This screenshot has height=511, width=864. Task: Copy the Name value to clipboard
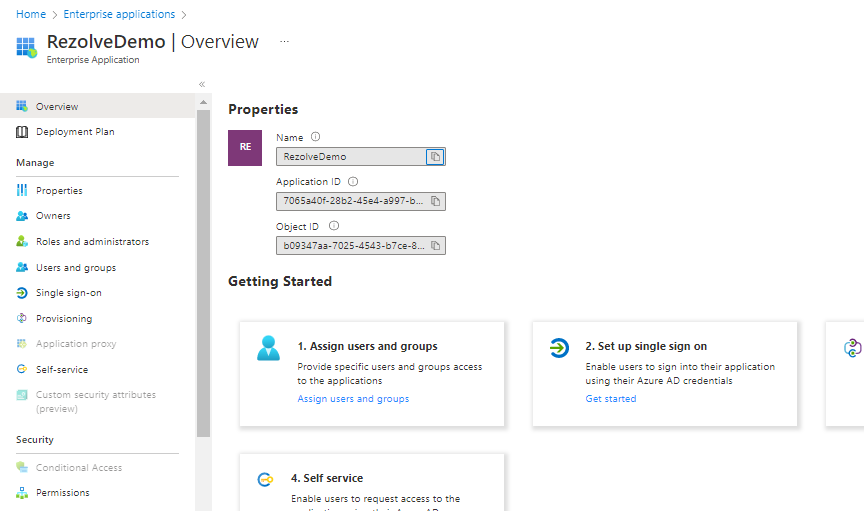click(x=435, y=157)
